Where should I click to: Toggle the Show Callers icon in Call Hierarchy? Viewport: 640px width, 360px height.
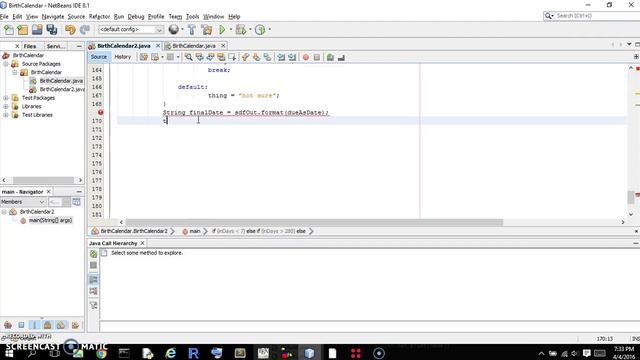point(93,280)
